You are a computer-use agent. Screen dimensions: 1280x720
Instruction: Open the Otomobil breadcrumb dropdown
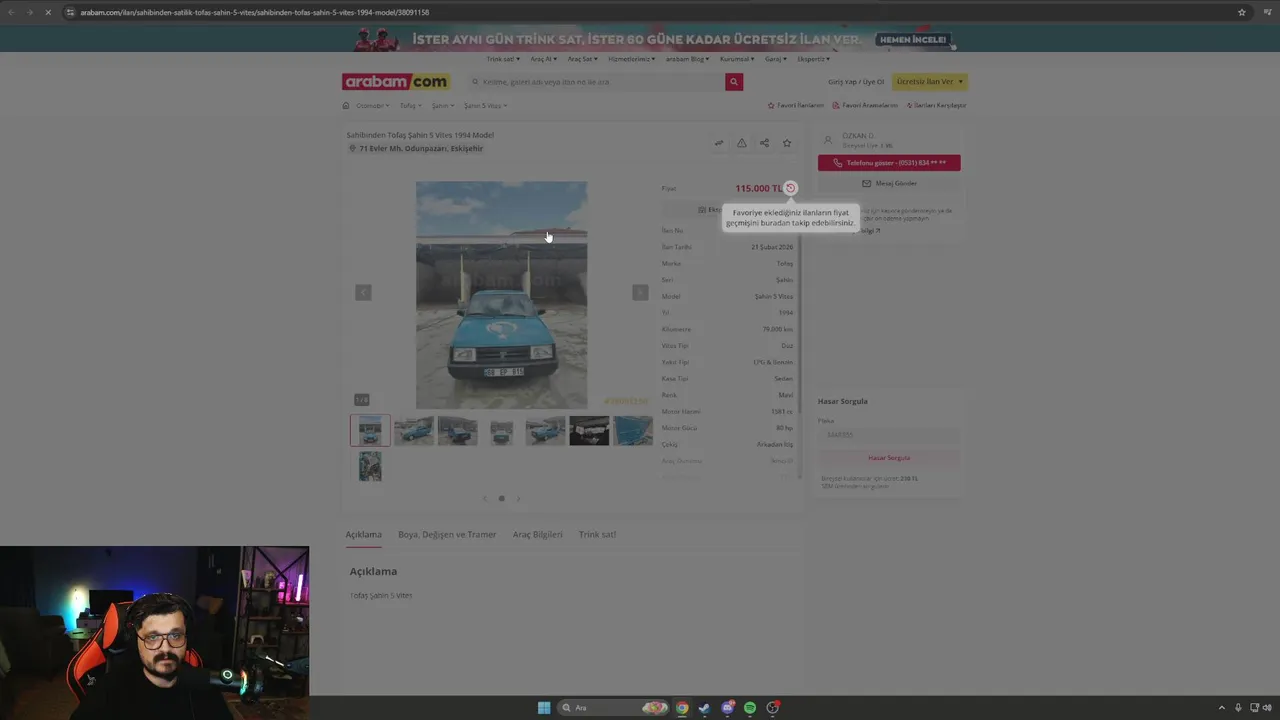pyautogui.click(x=373, y=105)
